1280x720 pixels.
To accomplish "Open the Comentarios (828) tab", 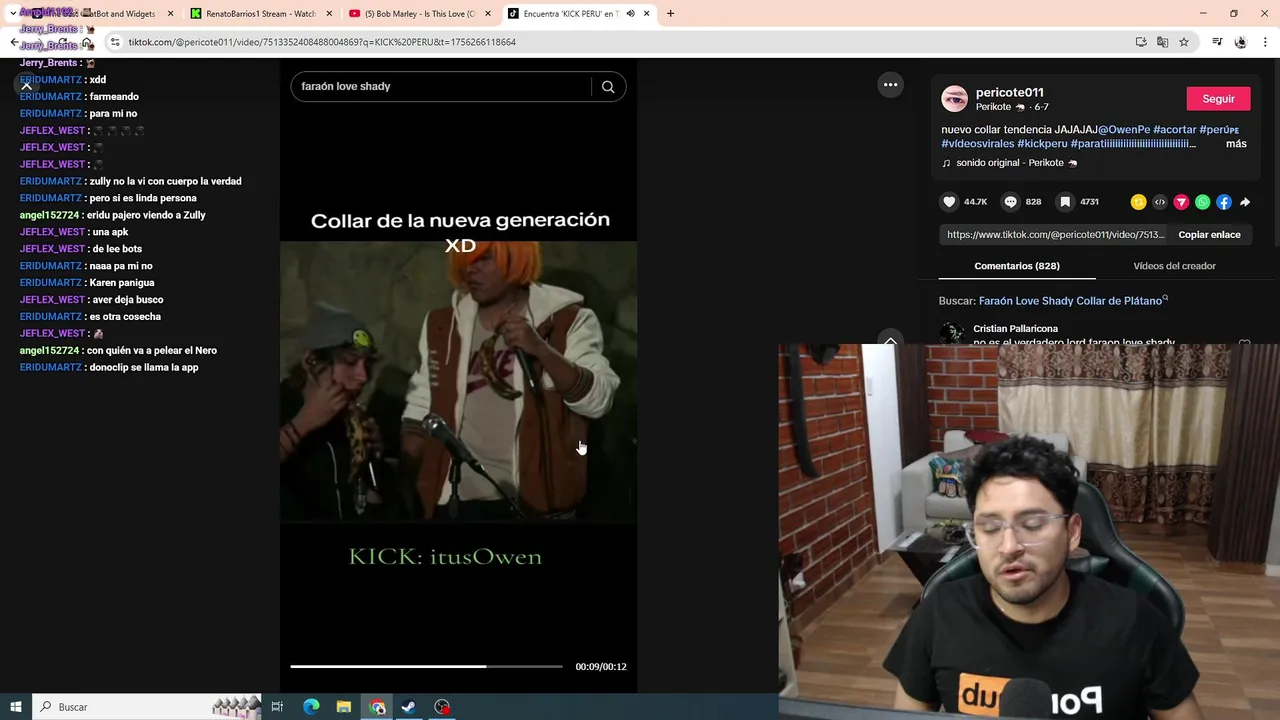I will coord(1017,266).
